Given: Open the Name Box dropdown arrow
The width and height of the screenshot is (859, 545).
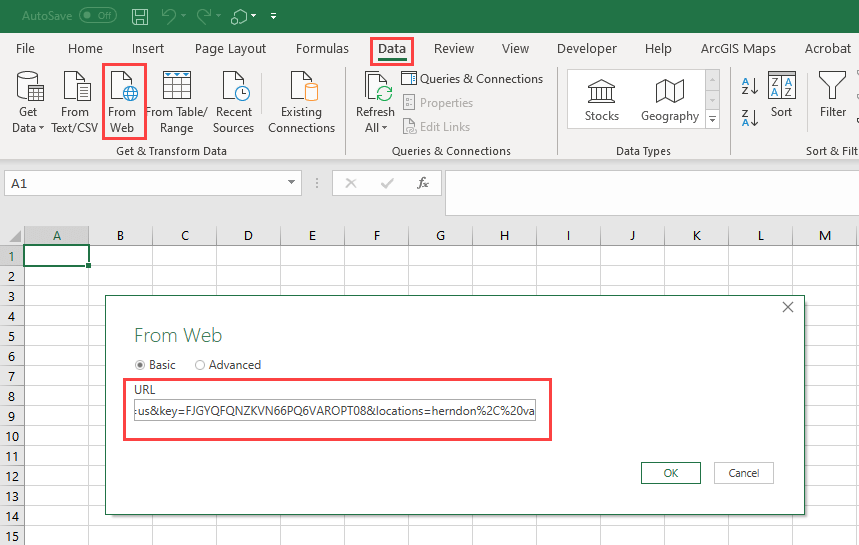Looking at the screenshot, I should (x=292, y=183).
